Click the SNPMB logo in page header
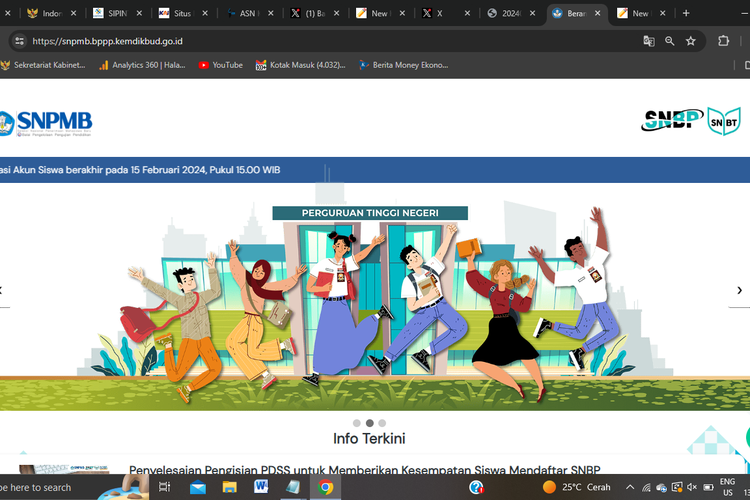The width and height of the screenshot is (750, 500). pyautogui.click(x=46, y=122)
